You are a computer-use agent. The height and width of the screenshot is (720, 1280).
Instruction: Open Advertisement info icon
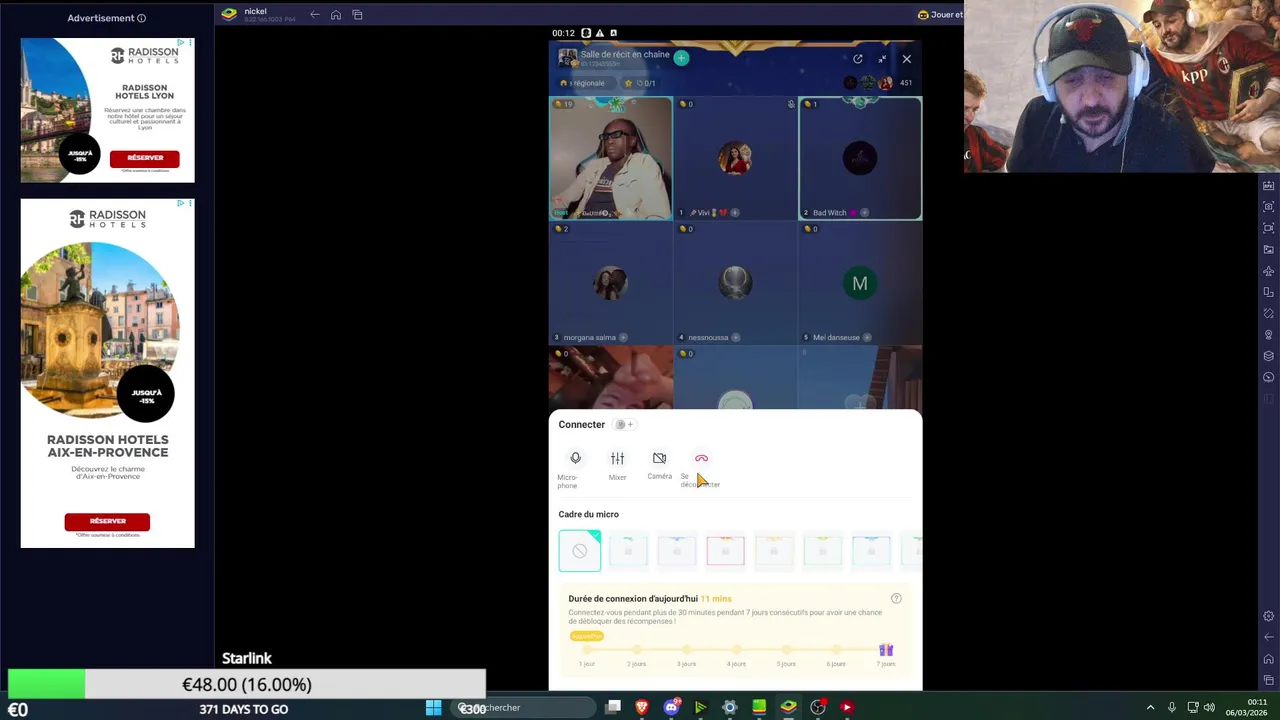[x=141, y=18]
